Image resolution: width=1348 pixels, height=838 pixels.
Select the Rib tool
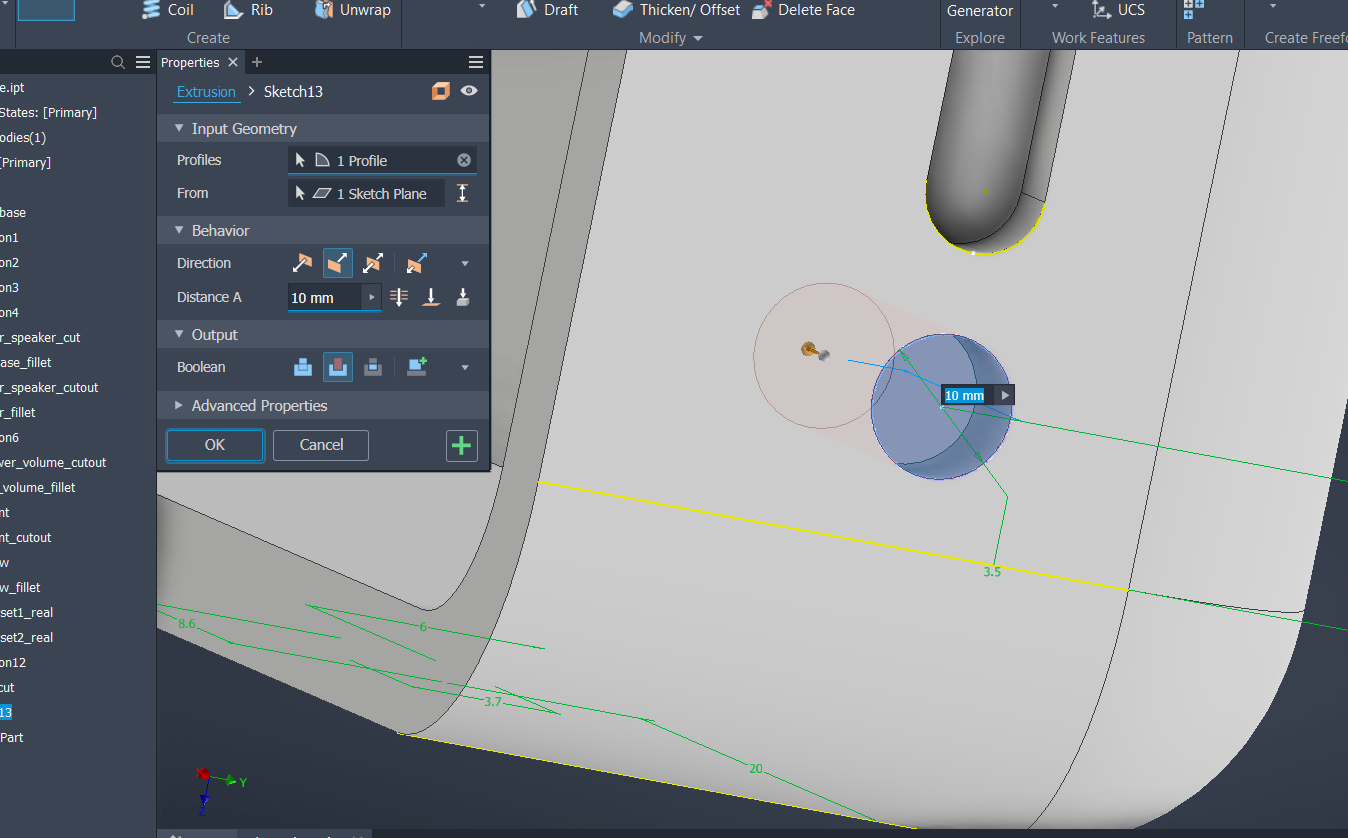click(247, 10)
